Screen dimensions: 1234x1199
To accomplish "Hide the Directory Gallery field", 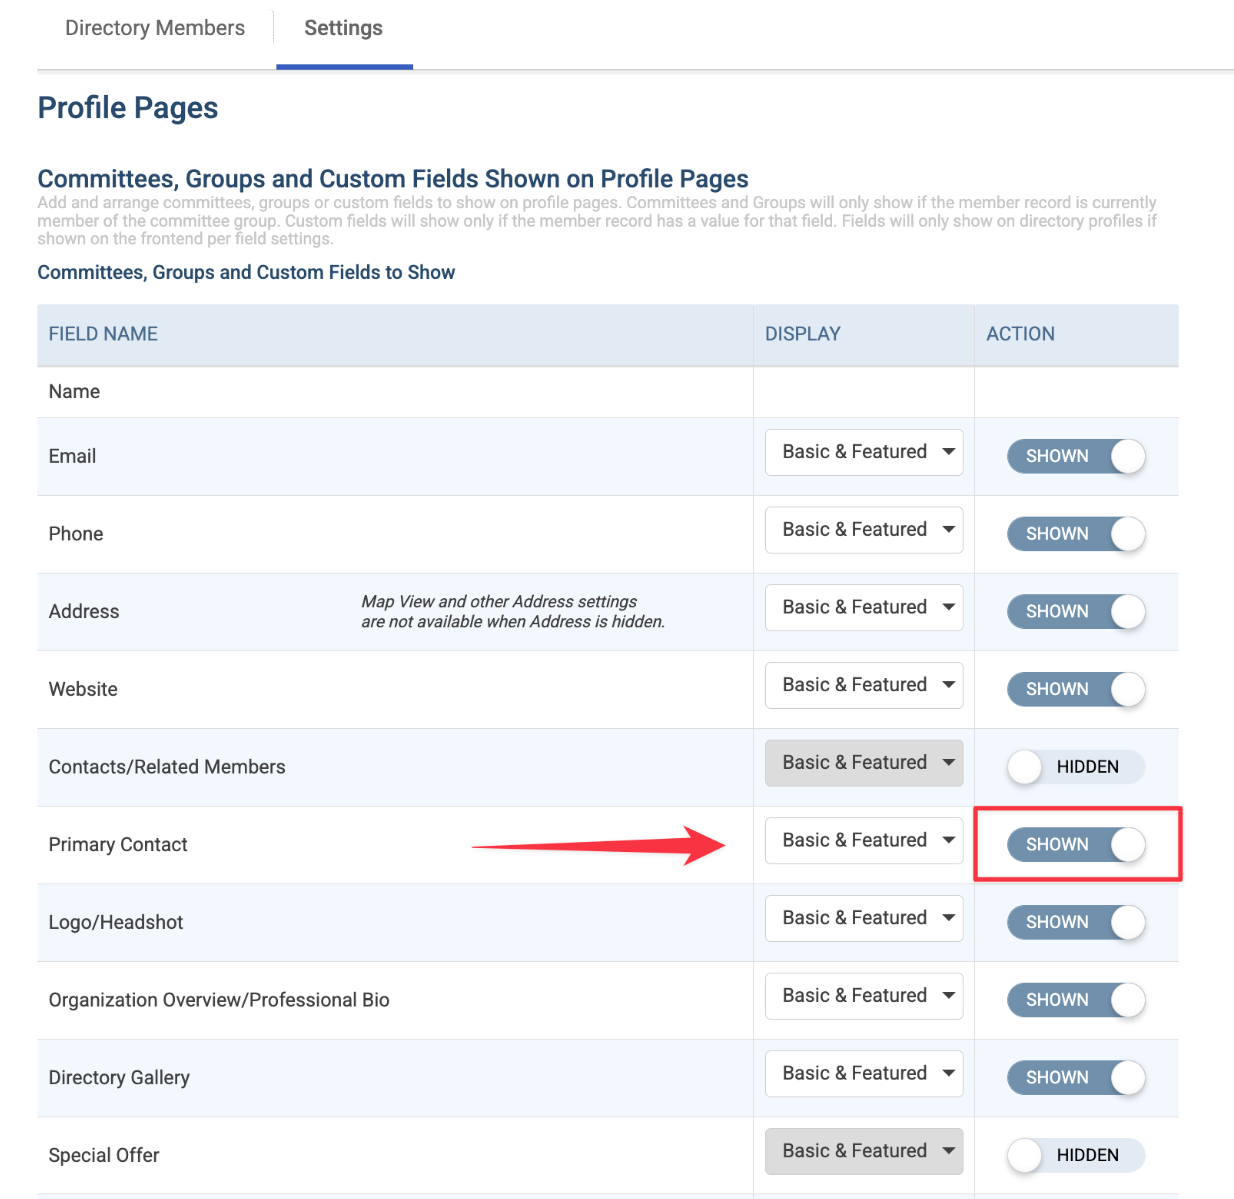I will point(1076,1077).
